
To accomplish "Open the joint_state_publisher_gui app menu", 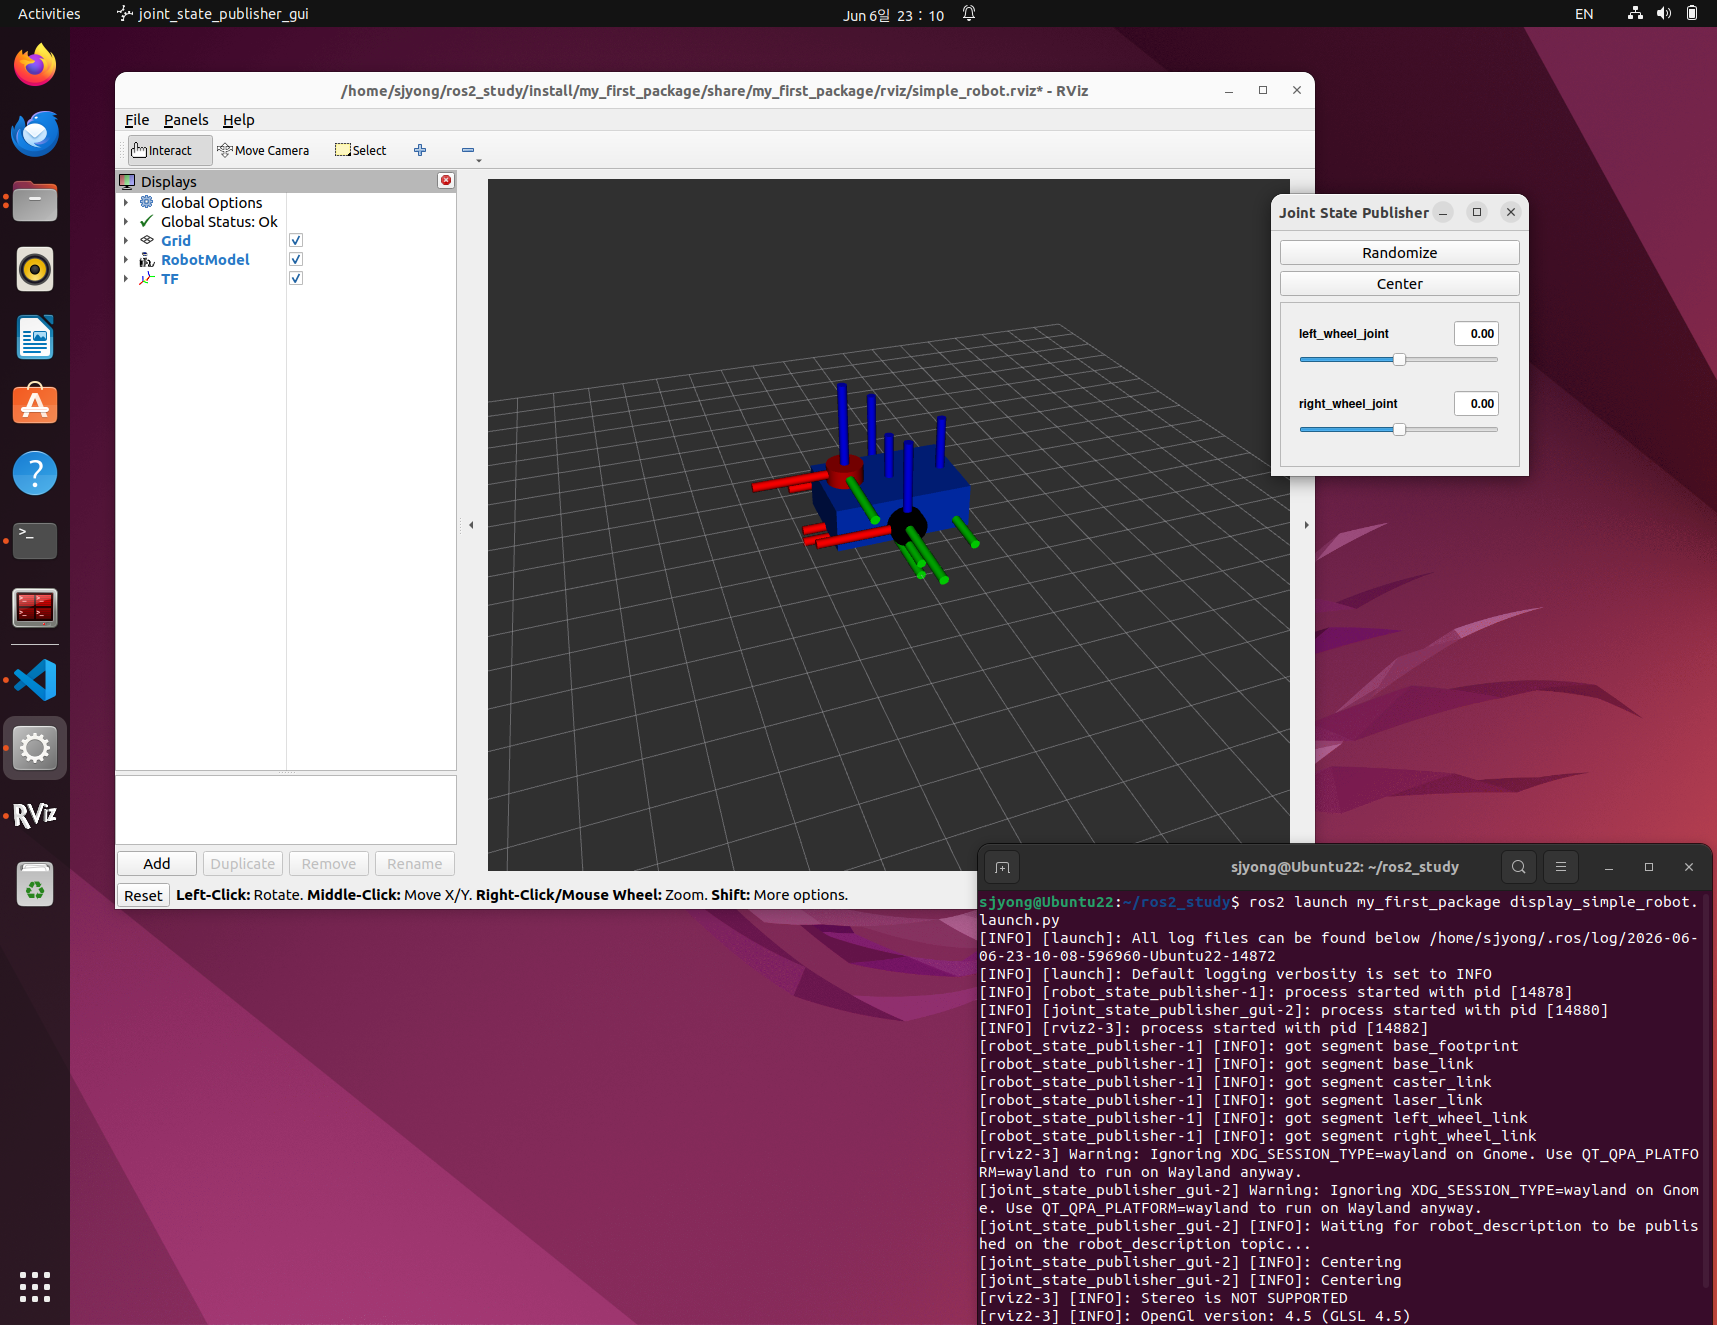I will [x=213, y=14].
